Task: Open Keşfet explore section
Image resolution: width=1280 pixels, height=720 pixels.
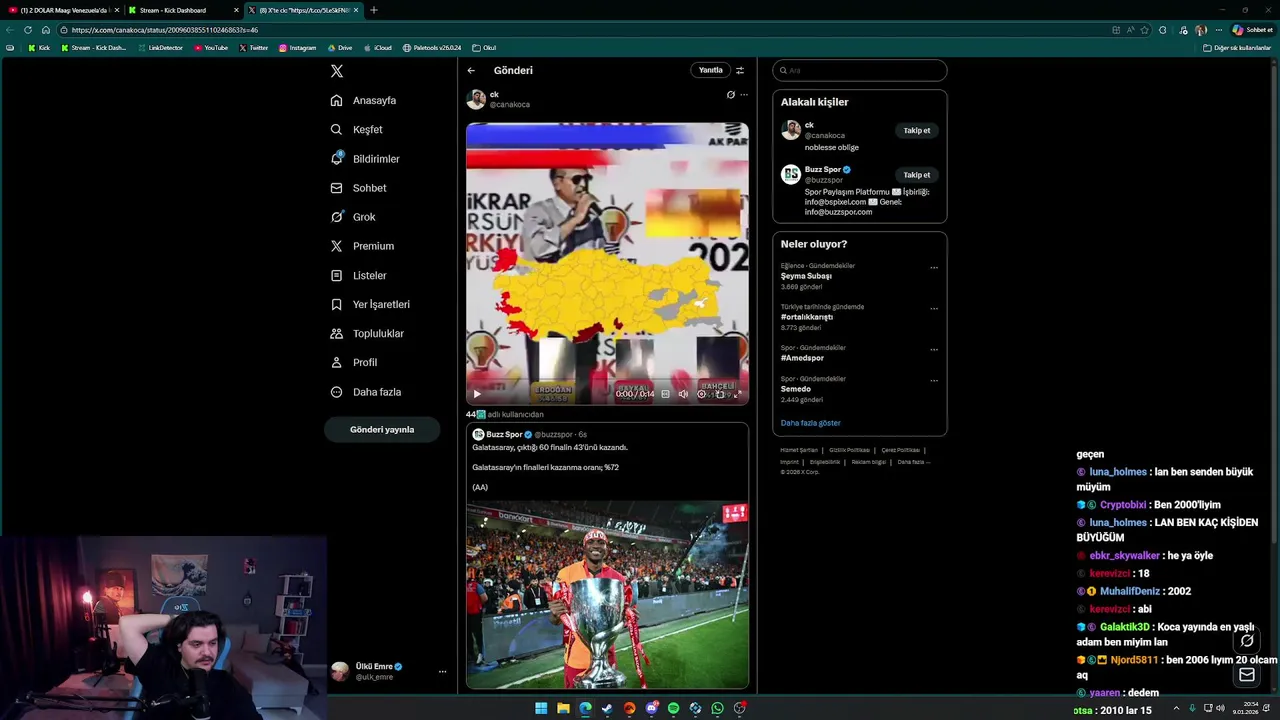Action: tap(357, 129)
